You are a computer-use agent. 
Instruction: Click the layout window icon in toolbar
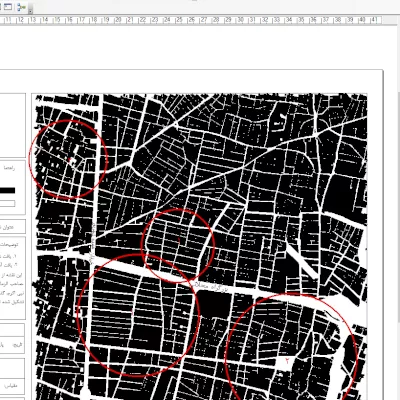8,6
